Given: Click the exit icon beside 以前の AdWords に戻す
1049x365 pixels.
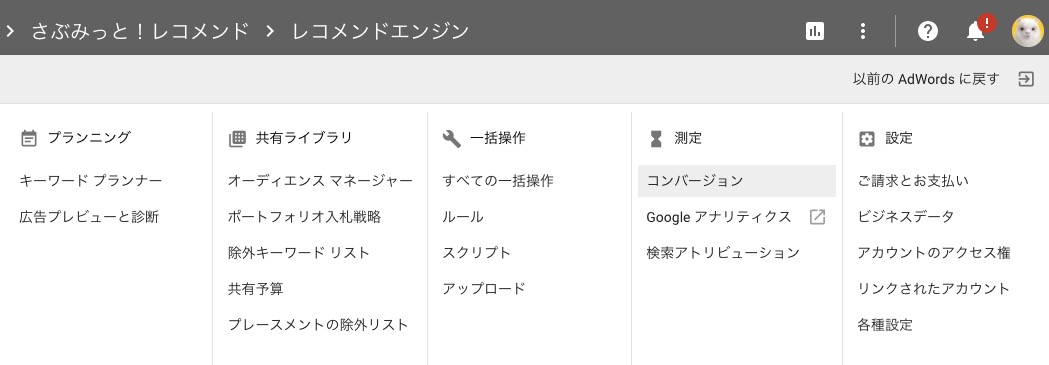Looking at the screenshot, I should pos(1026,79).
